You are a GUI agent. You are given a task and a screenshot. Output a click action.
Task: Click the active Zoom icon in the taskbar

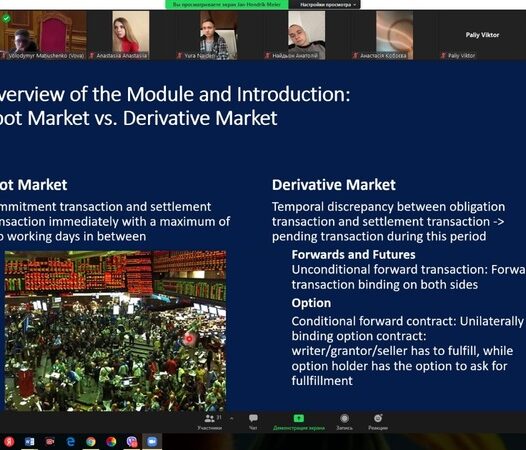[152, 442]
